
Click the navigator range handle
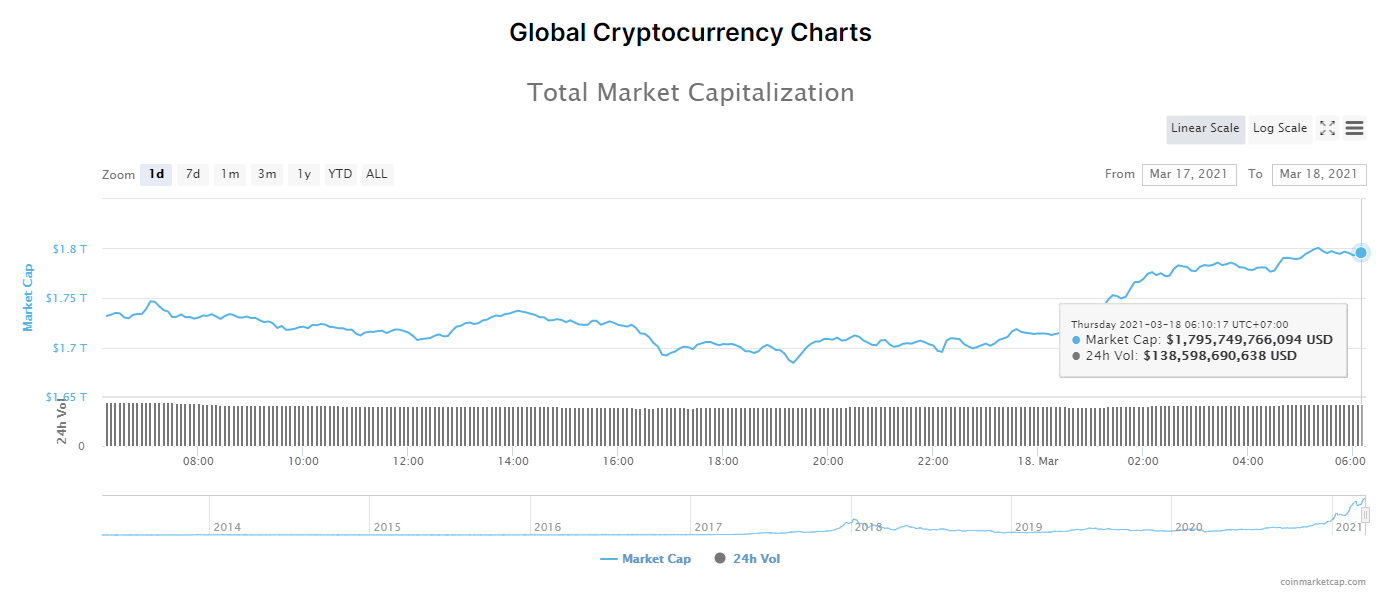[x=1365, y=514]
